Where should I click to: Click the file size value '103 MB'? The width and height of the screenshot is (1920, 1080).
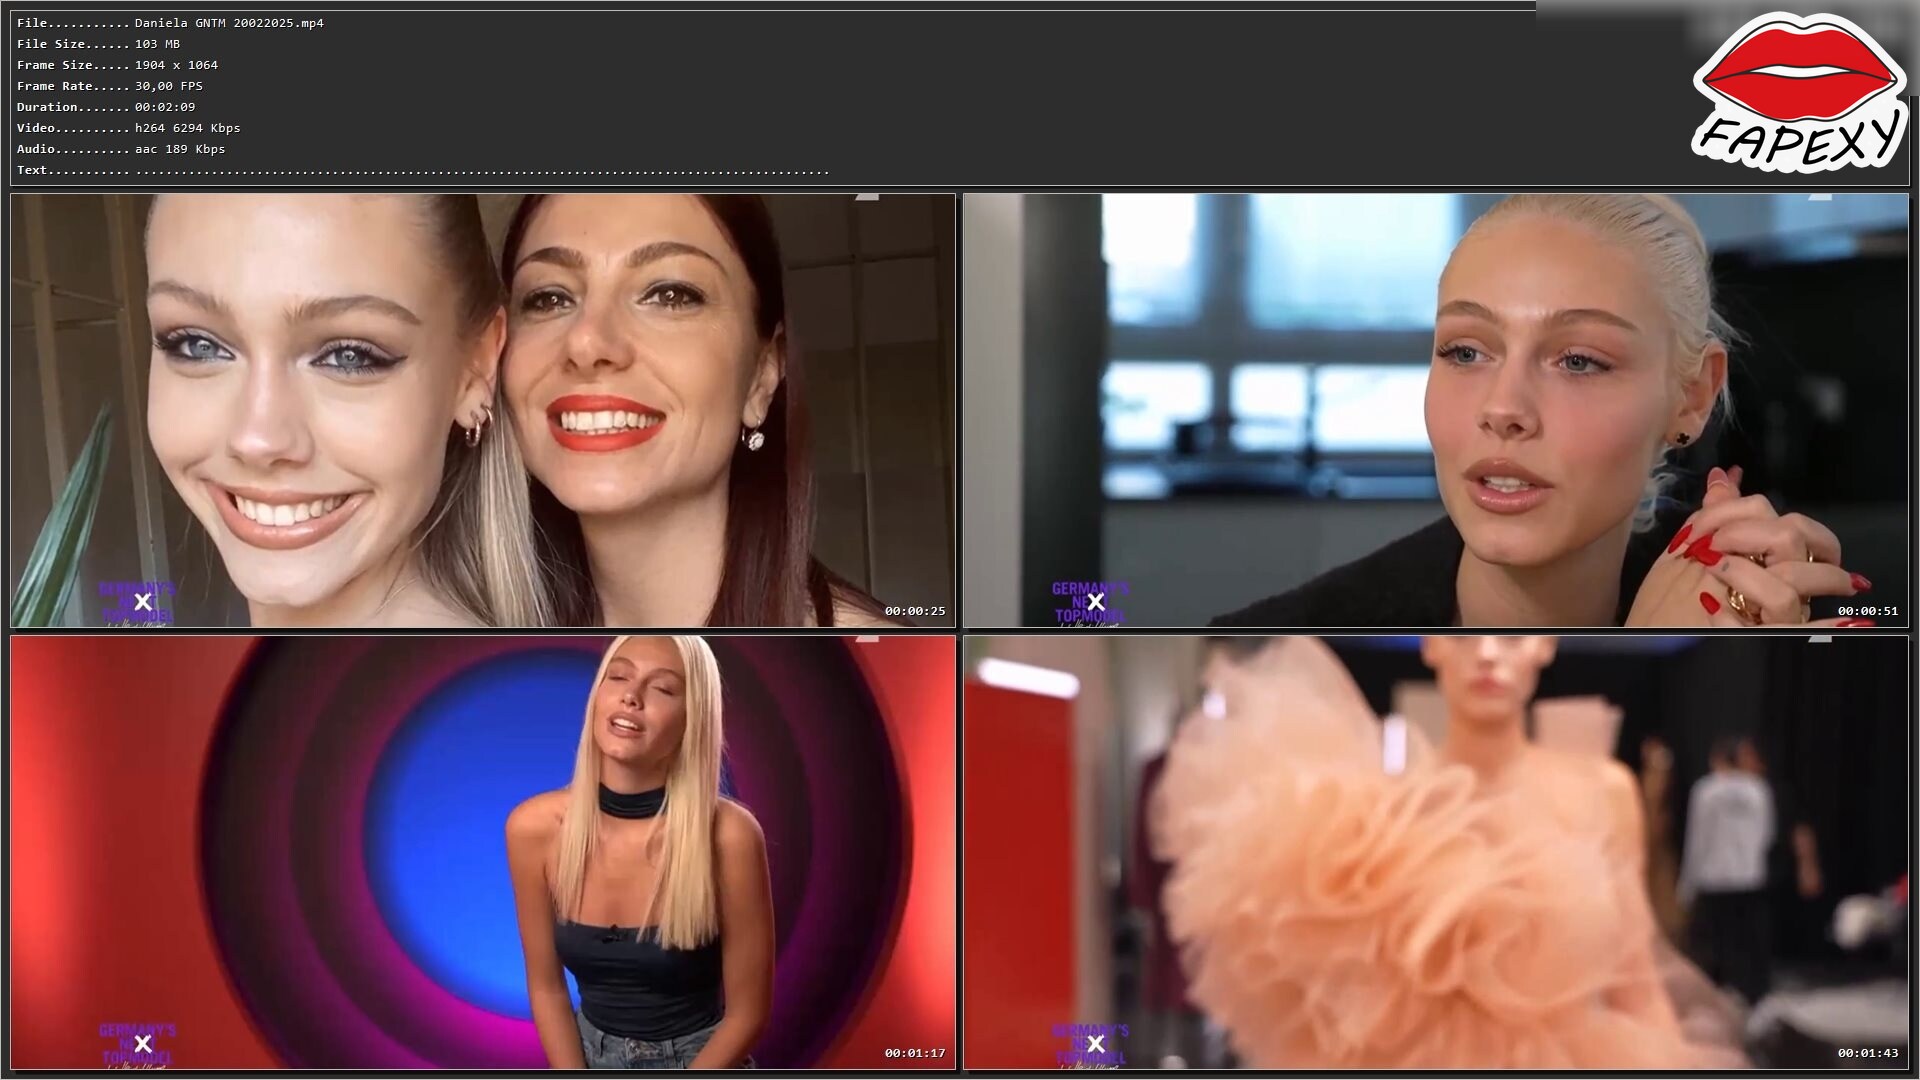pos(157,44)
